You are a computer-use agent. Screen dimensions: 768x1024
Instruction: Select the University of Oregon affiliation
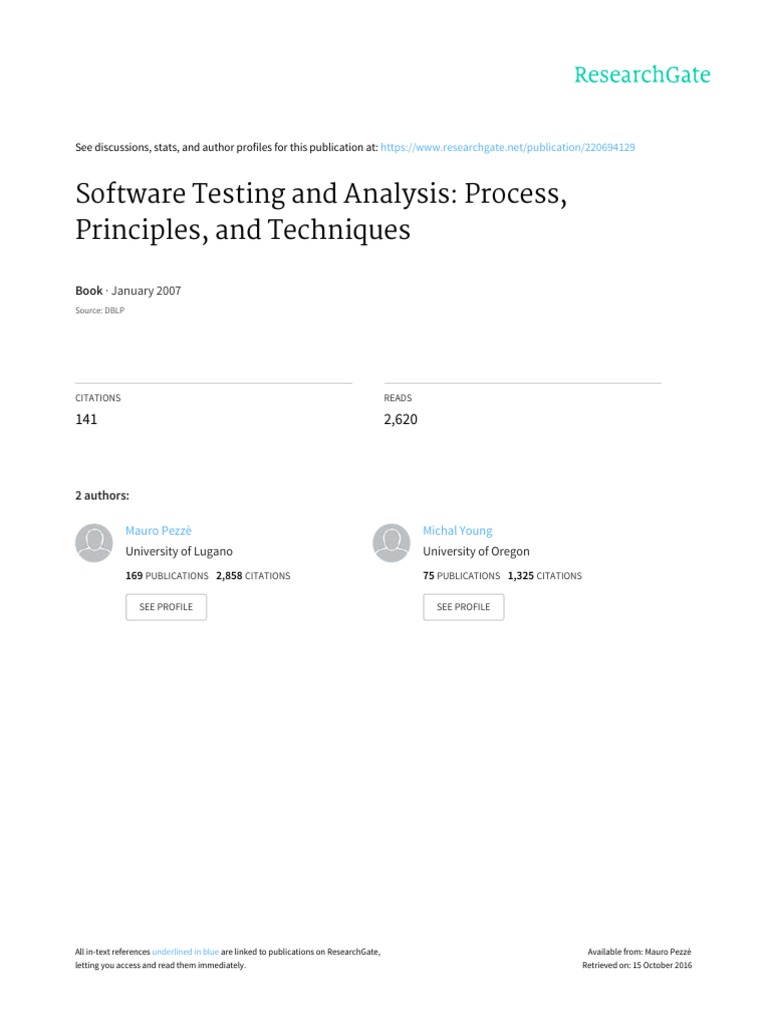click(x=476, y=551)
